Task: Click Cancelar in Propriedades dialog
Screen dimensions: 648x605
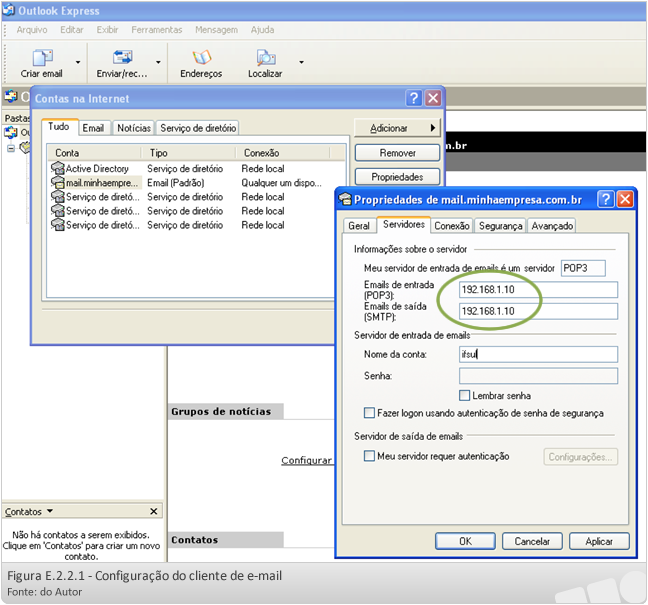Action: tap(532, 541)
